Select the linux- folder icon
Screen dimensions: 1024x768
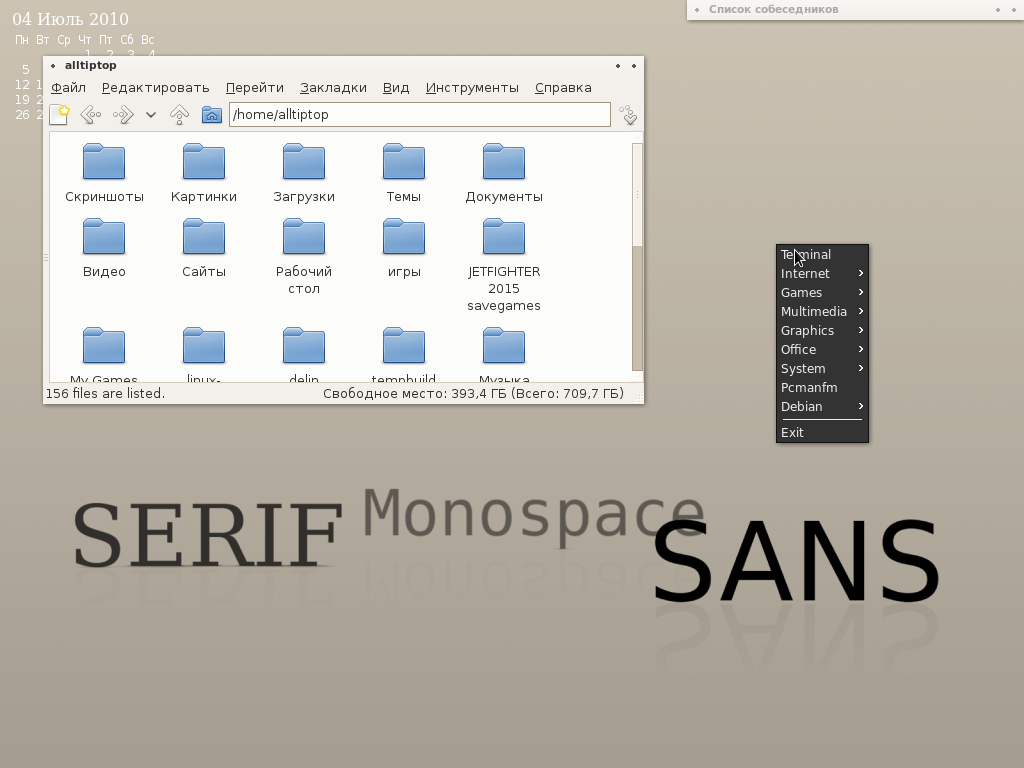(204, 345)
